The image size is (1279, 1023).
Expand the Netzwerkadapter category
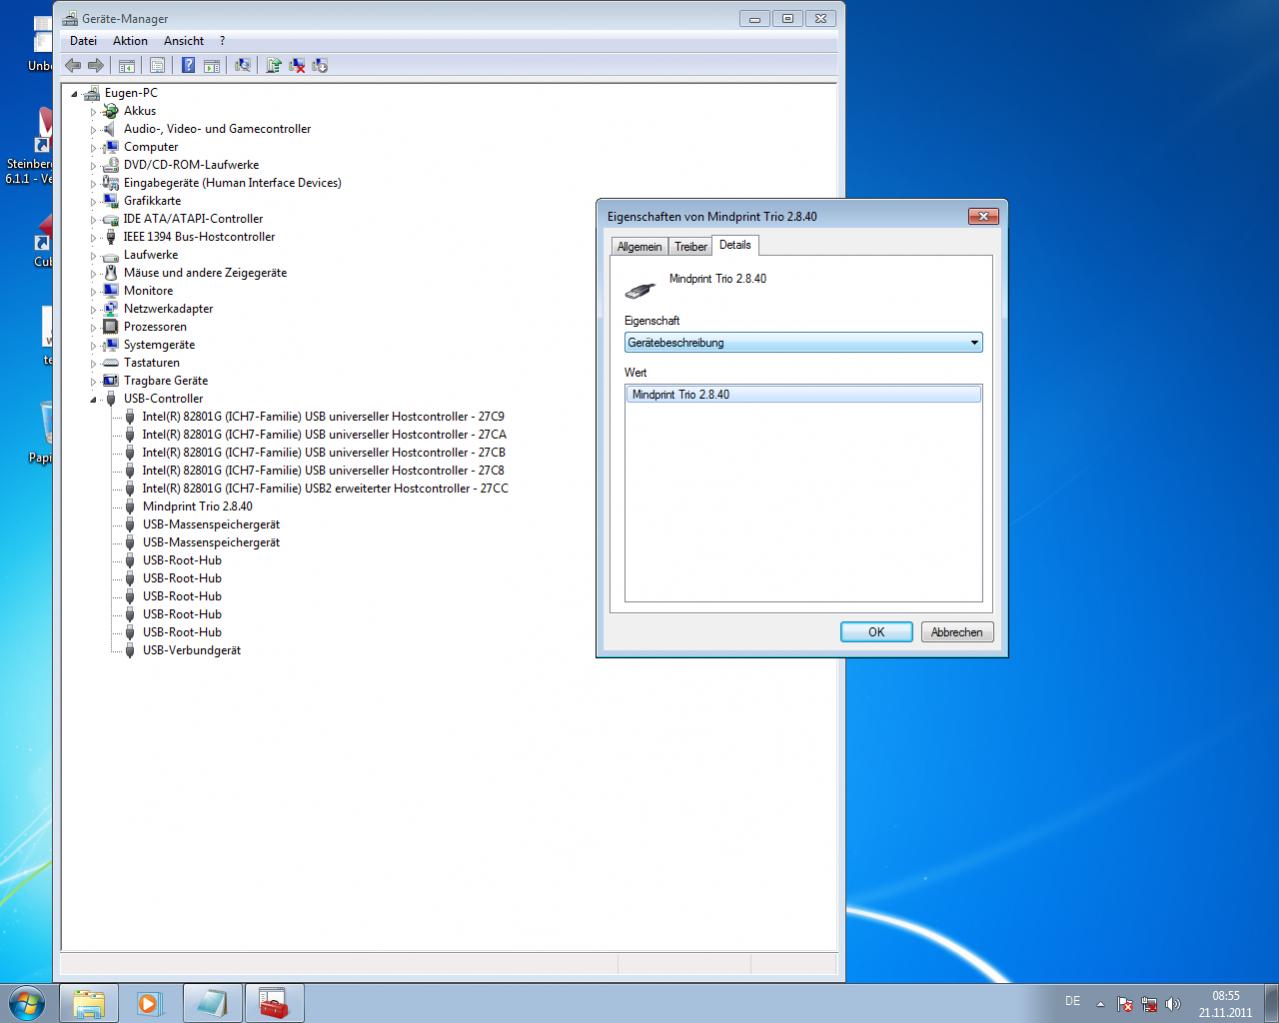(94, 310)
